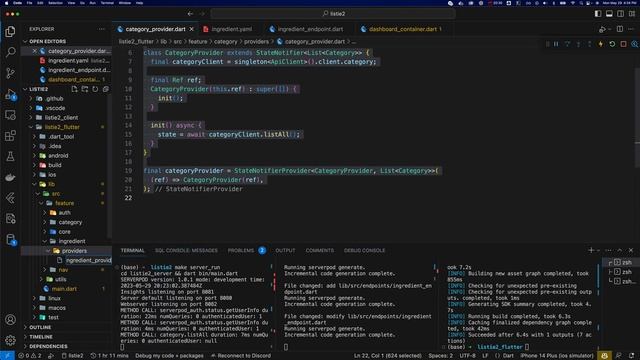640x360 pixels.
Task: Toggle the primary side bar layout
Action: (598, 13)
